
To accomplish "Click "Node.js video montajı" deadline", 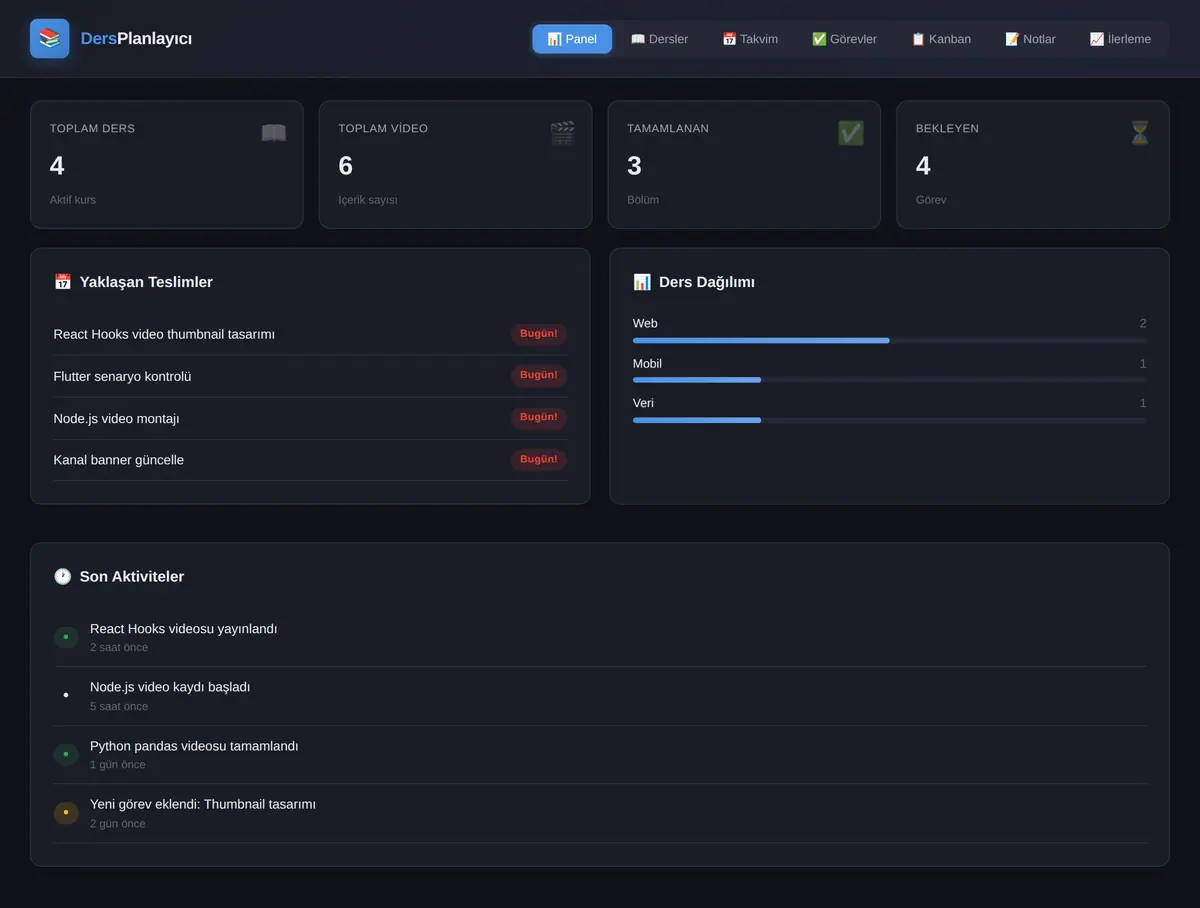I will tap(116, 418).
